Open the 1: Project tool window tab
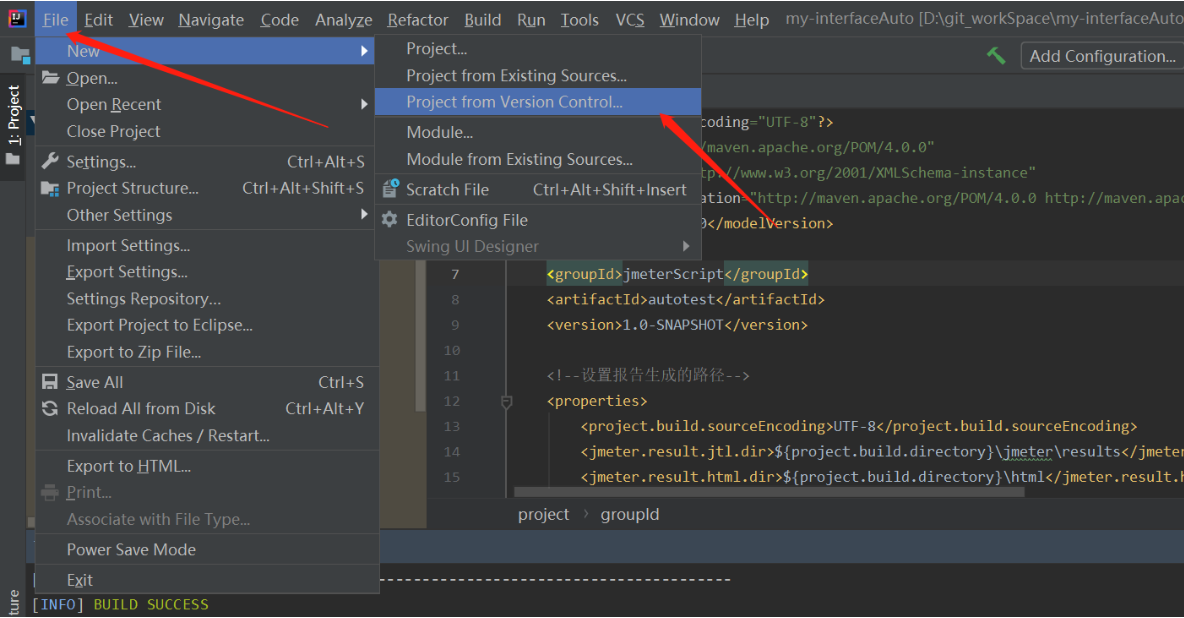Viewport: 1184px width, 618px height. click(x=14, y=125)
